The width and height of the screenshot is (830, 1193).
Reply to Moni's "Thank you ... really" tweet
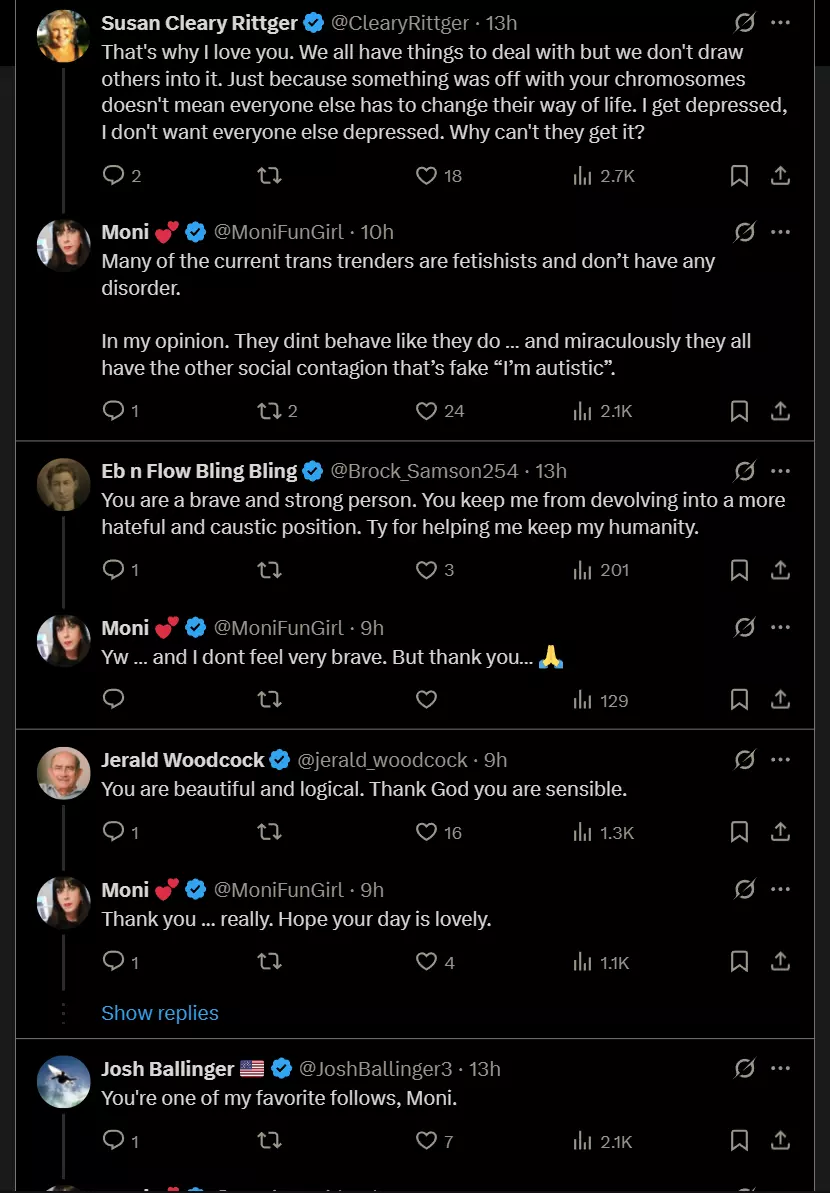tap(114, 962)
